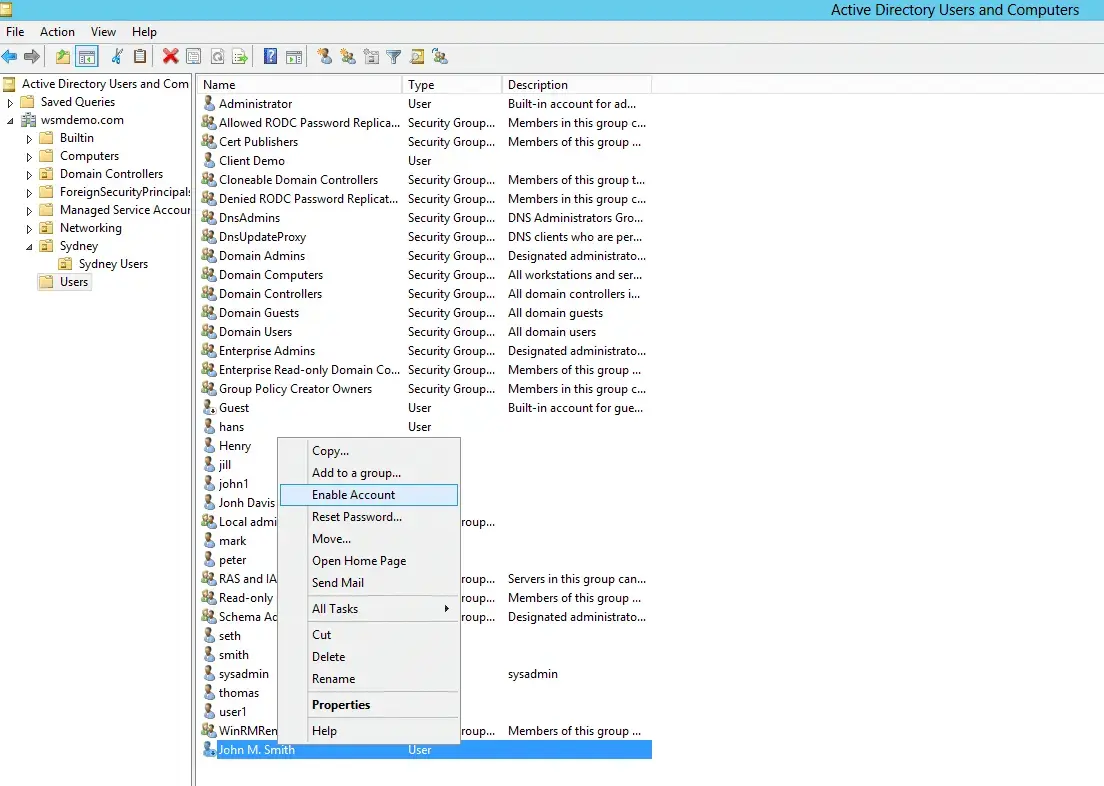Screen dimensions: 1104x786
Task: Choose Cut in context menu
Action: (x=369, y=635)
